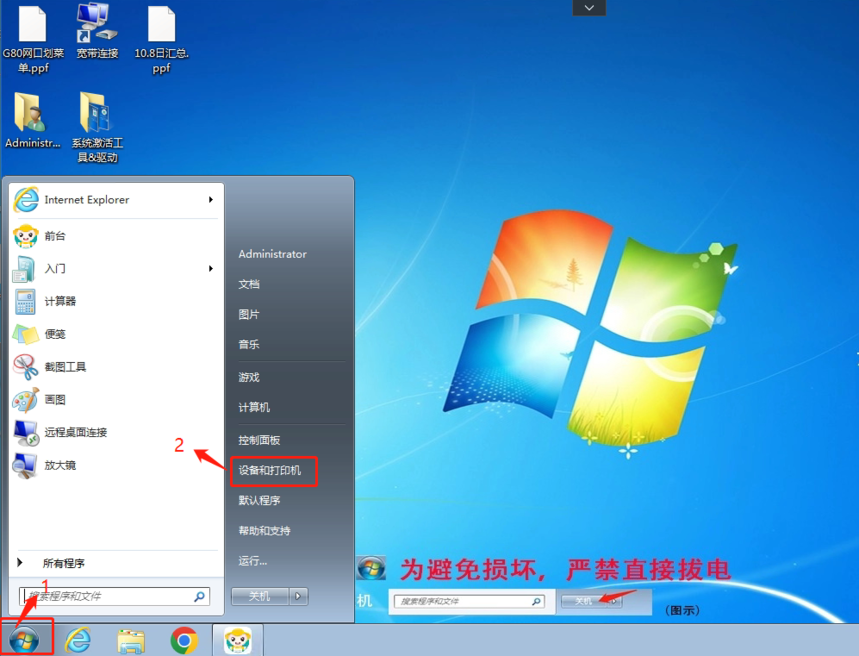Screen dimensions: 859x656
Task: Open 默认程序 default programs
Action: tap(260, 501)
